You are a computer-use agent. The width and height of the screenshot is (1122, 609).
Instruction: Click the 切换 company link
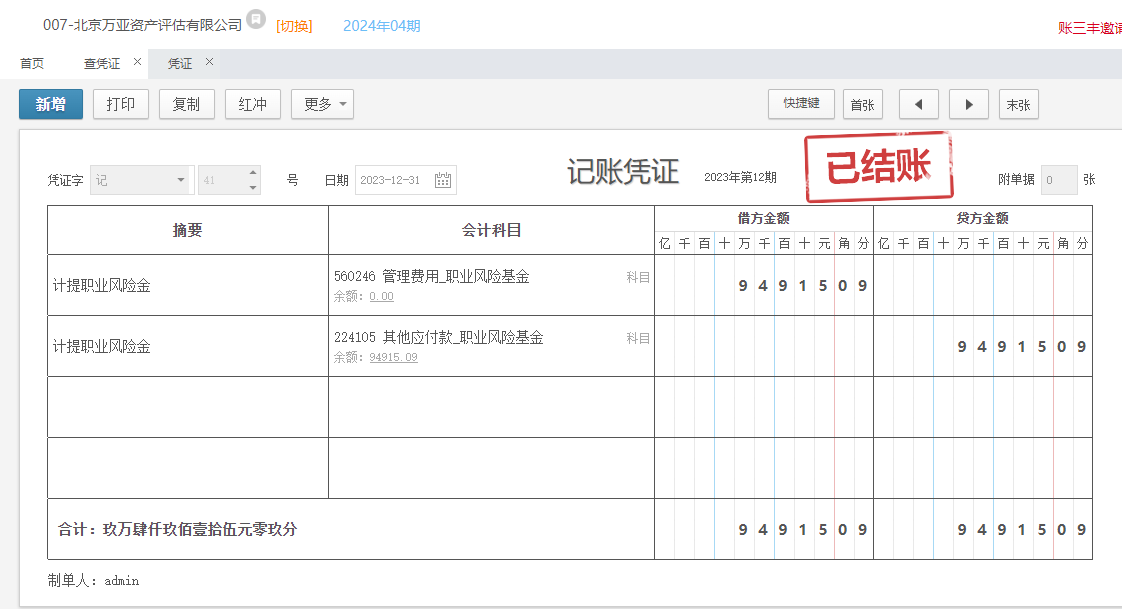tap(294, 26)
